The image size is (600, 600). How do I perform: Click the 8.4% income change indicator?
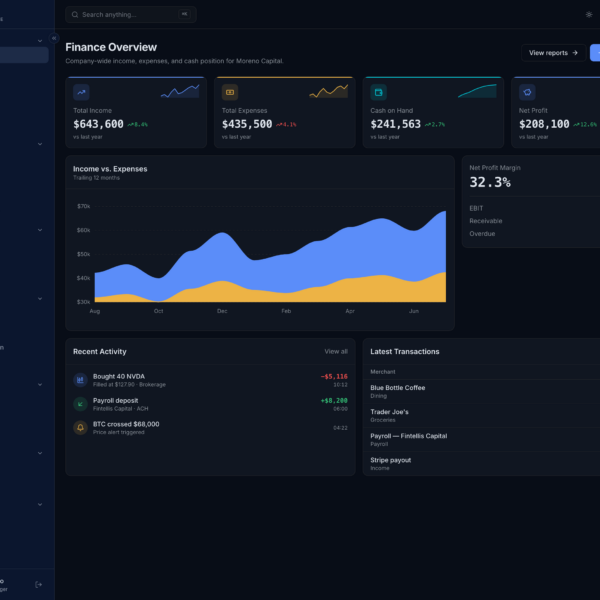tap(138, 124)
